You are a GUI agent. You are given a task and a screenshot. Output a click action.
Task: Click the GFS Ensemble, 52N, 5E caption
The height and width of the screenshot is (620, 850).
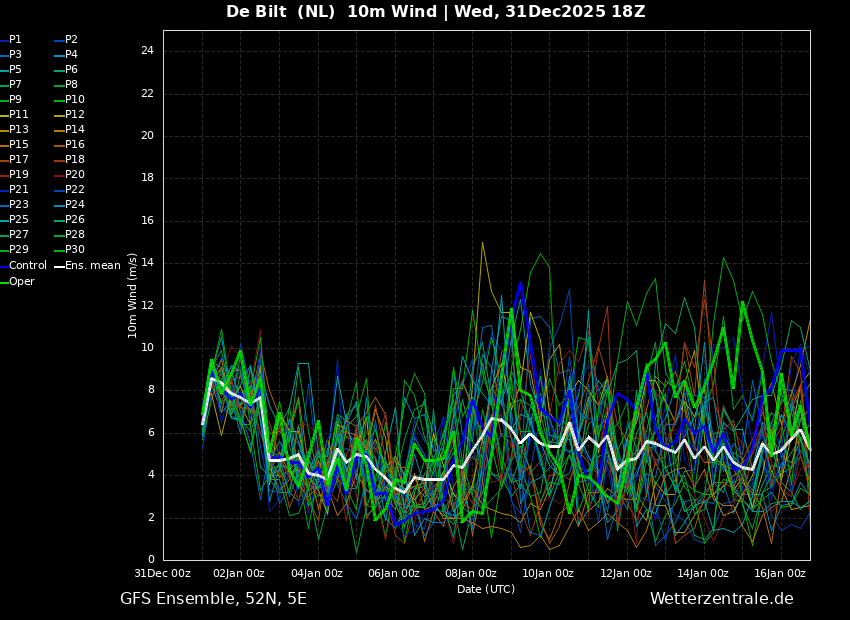214,599
